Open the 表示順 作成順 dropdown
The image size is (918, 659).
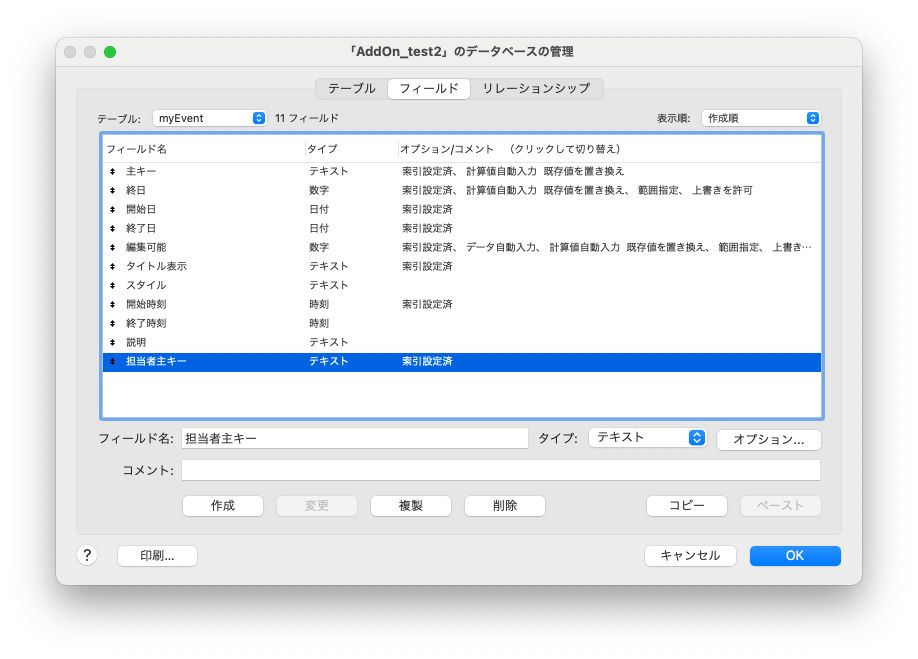click(761, 118)
